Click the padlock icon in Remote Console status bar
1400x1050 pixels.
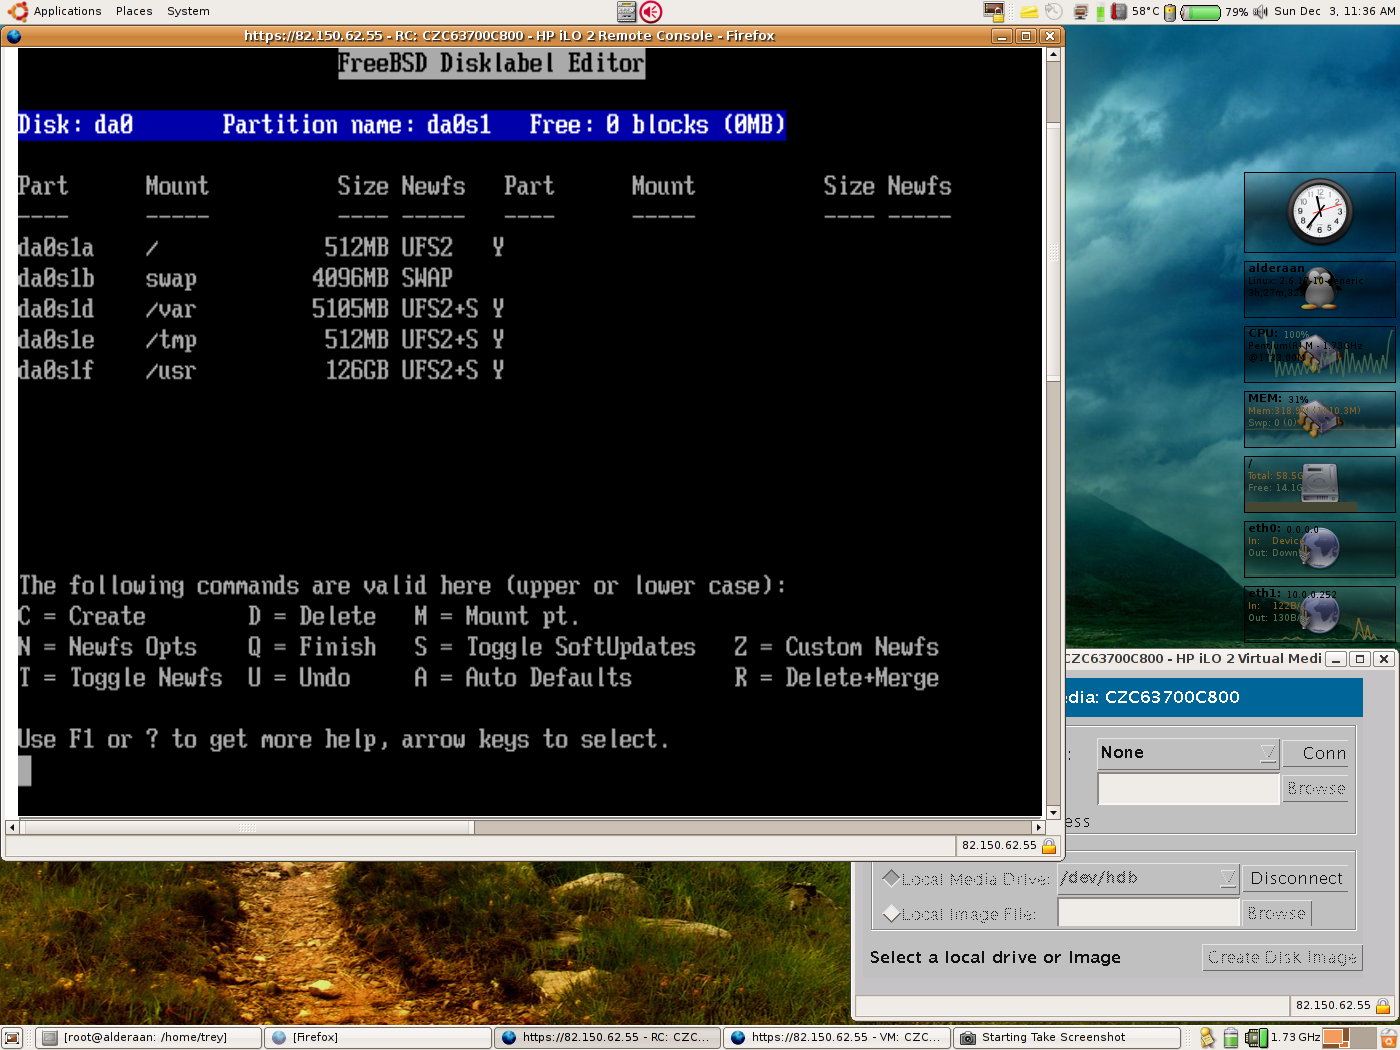coord(1049,846)
